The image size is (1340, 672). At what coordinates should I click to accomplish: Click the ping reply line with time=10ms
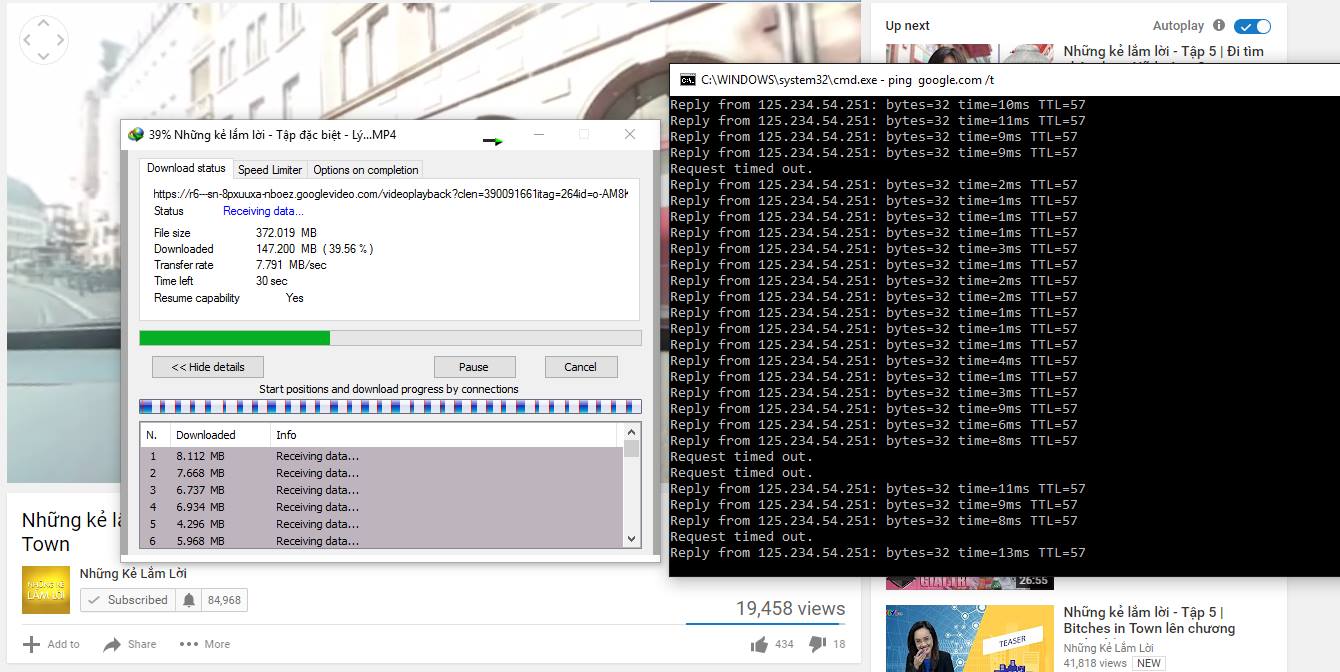click(x=877, y=105)
